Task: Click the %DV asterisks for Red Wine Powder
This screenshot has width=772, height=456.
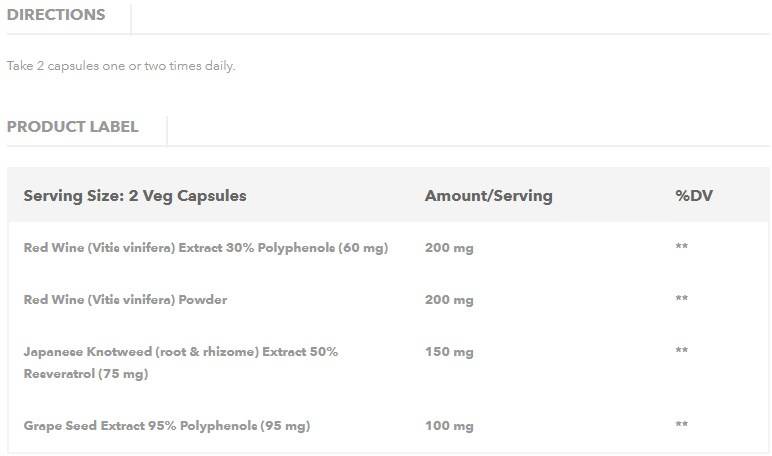Action: tap(682, 299)
